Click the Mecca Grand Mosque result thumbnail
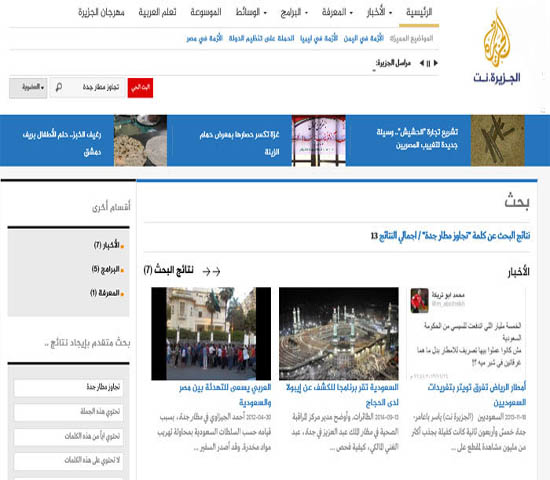Screen dimensions: 550x480 pos(339,334)
